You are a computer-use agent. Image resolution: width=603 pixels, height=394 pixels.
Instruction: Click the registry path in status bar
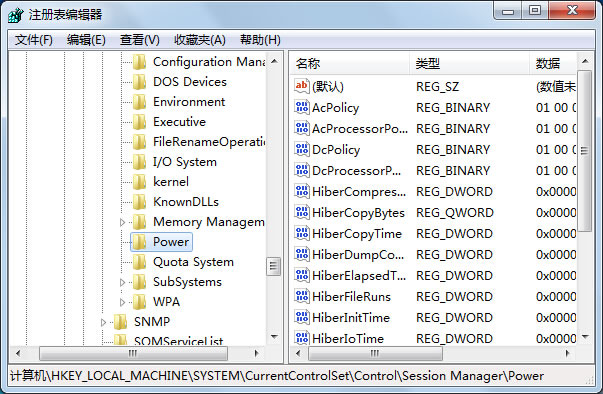(277, 376)
